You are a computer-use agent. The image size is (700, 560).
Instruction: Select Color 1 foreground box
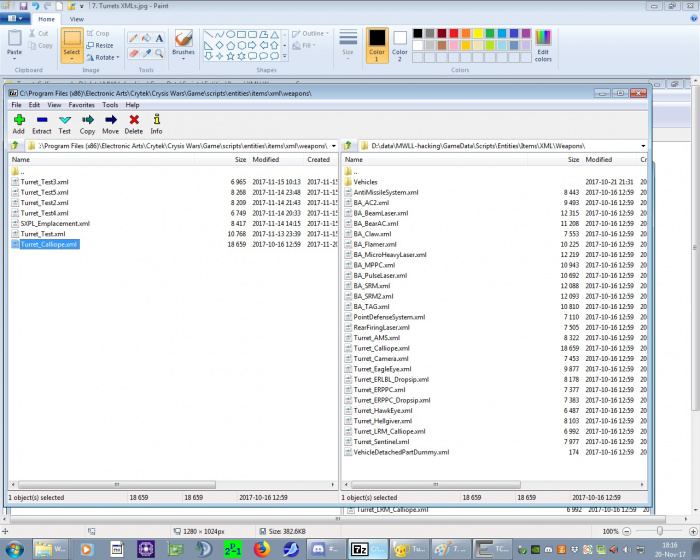pos(377,43)
